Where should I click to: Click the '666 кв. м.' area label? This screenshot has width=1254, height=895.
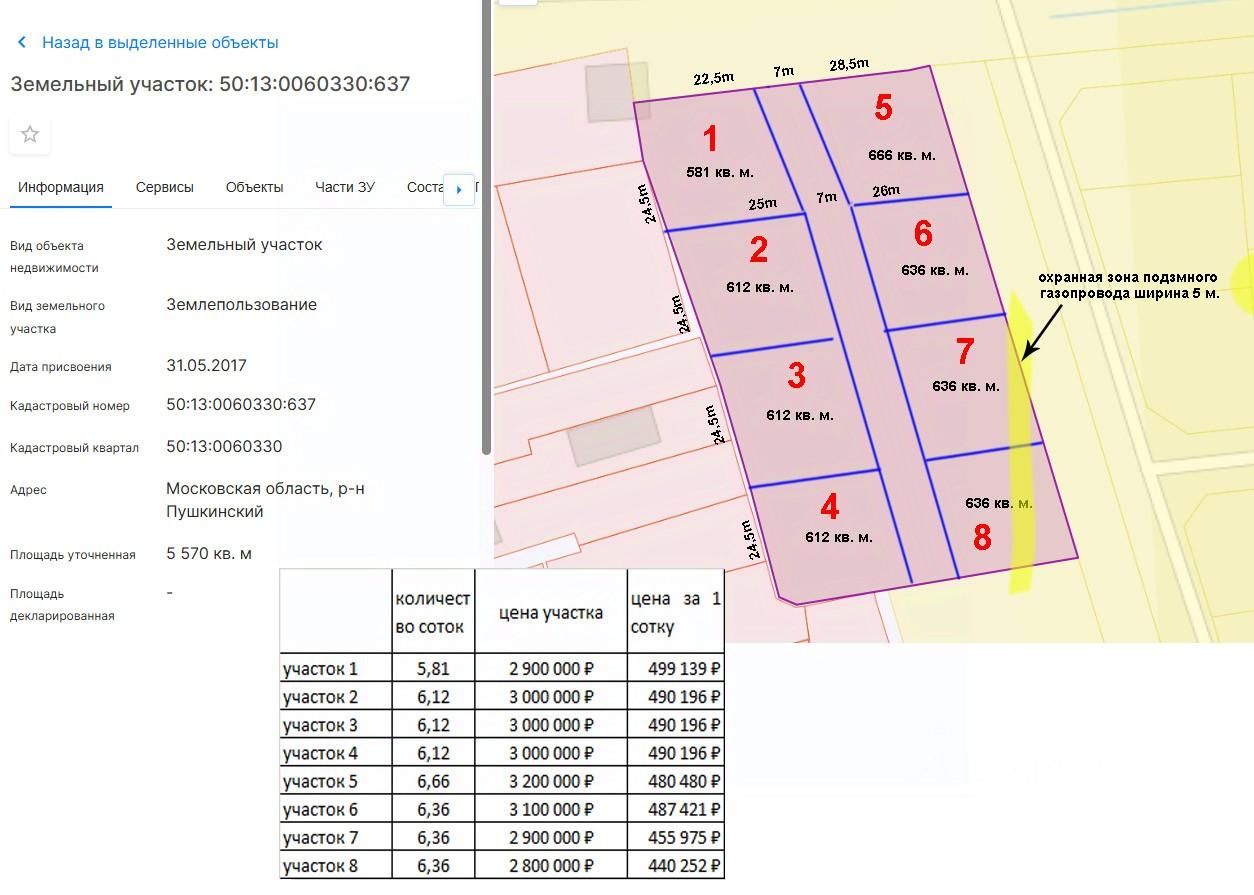902,155
